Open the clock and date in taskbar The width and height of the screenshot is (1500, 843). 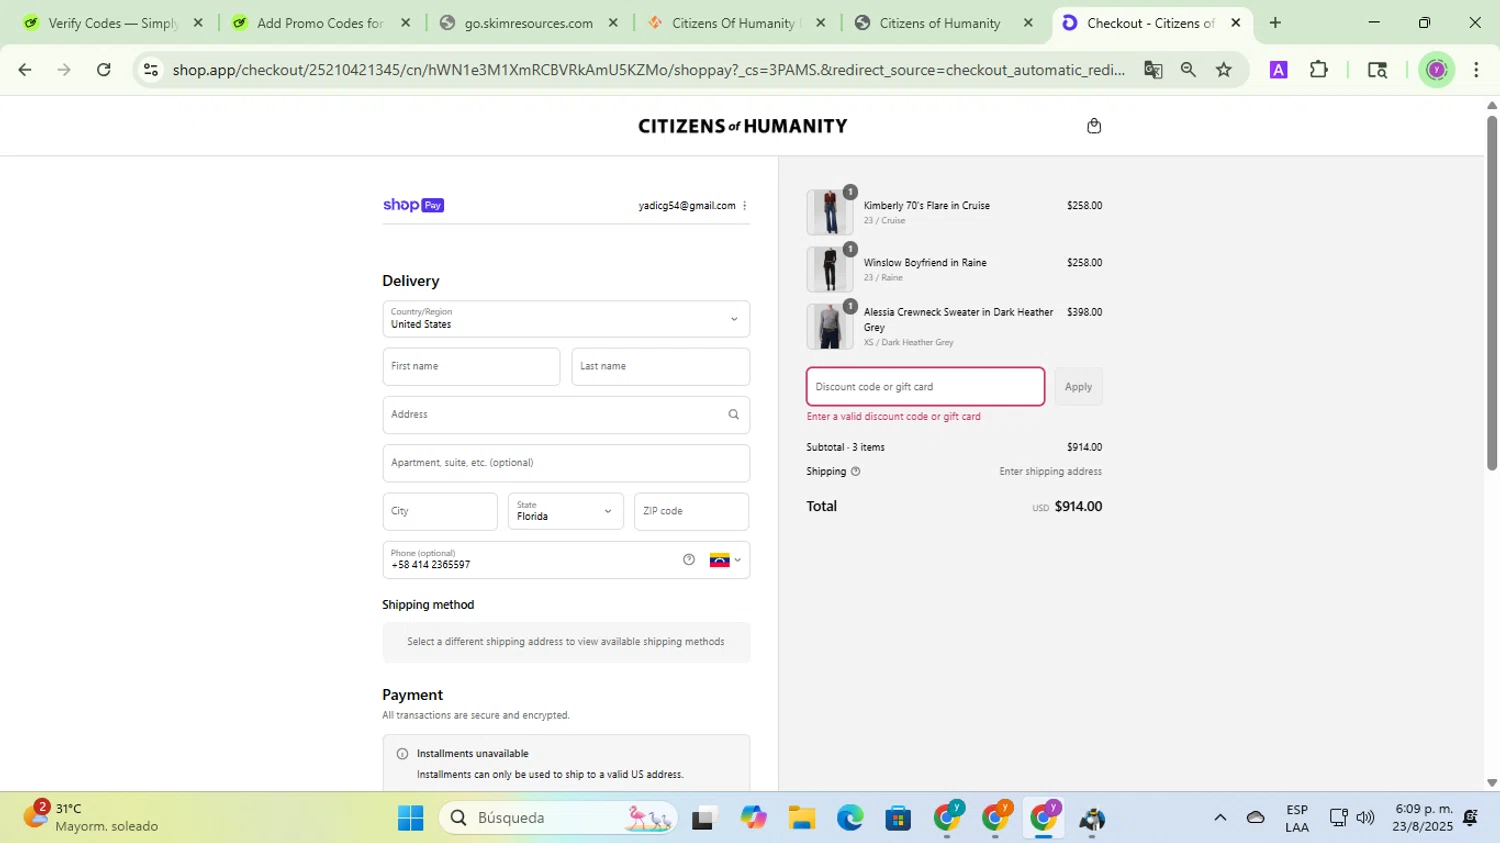coord(1424,818)
